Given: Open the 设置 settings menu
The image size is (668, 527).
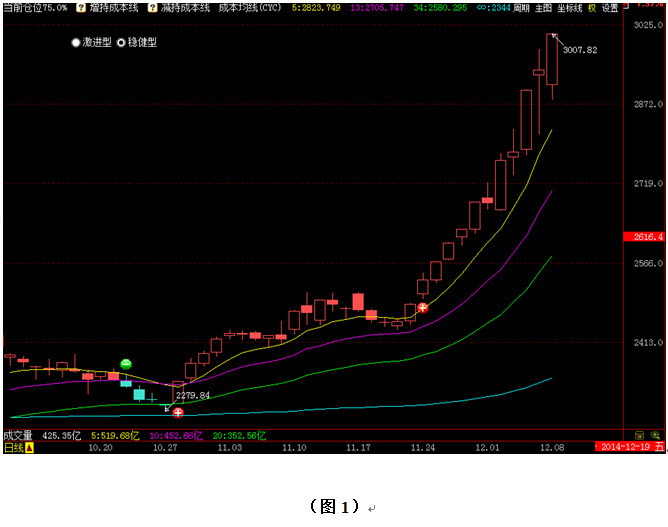Looking at the screenshot, I should click(x=610, y=7).
